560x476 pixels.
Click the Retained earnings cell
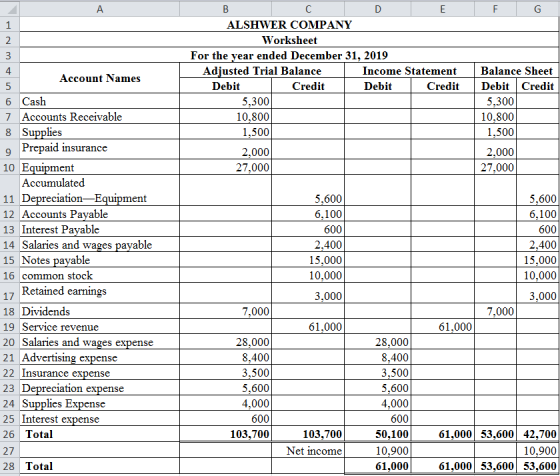(100, 293)
